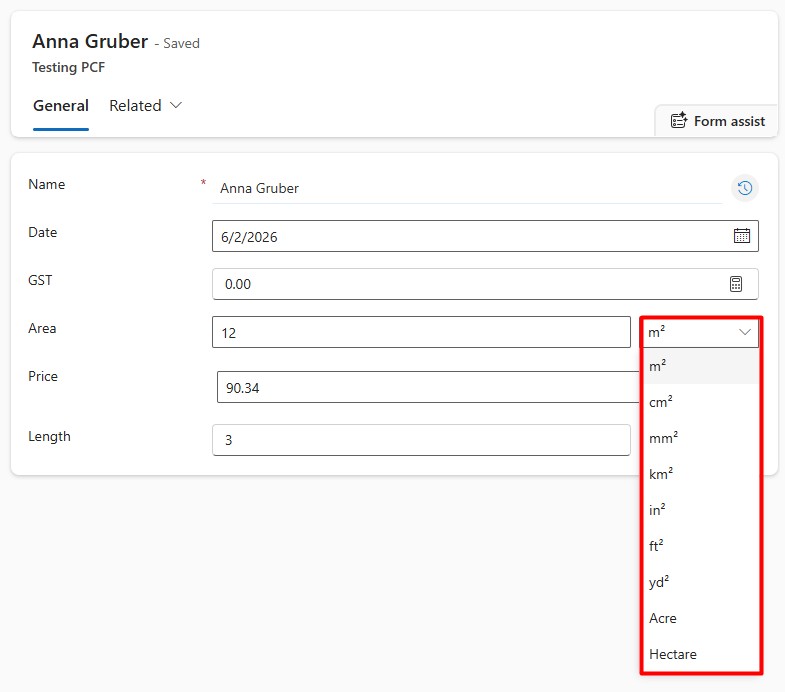Select Hectare from the unit list
This screenshot has width=785, height=692.
click(700, 654)
